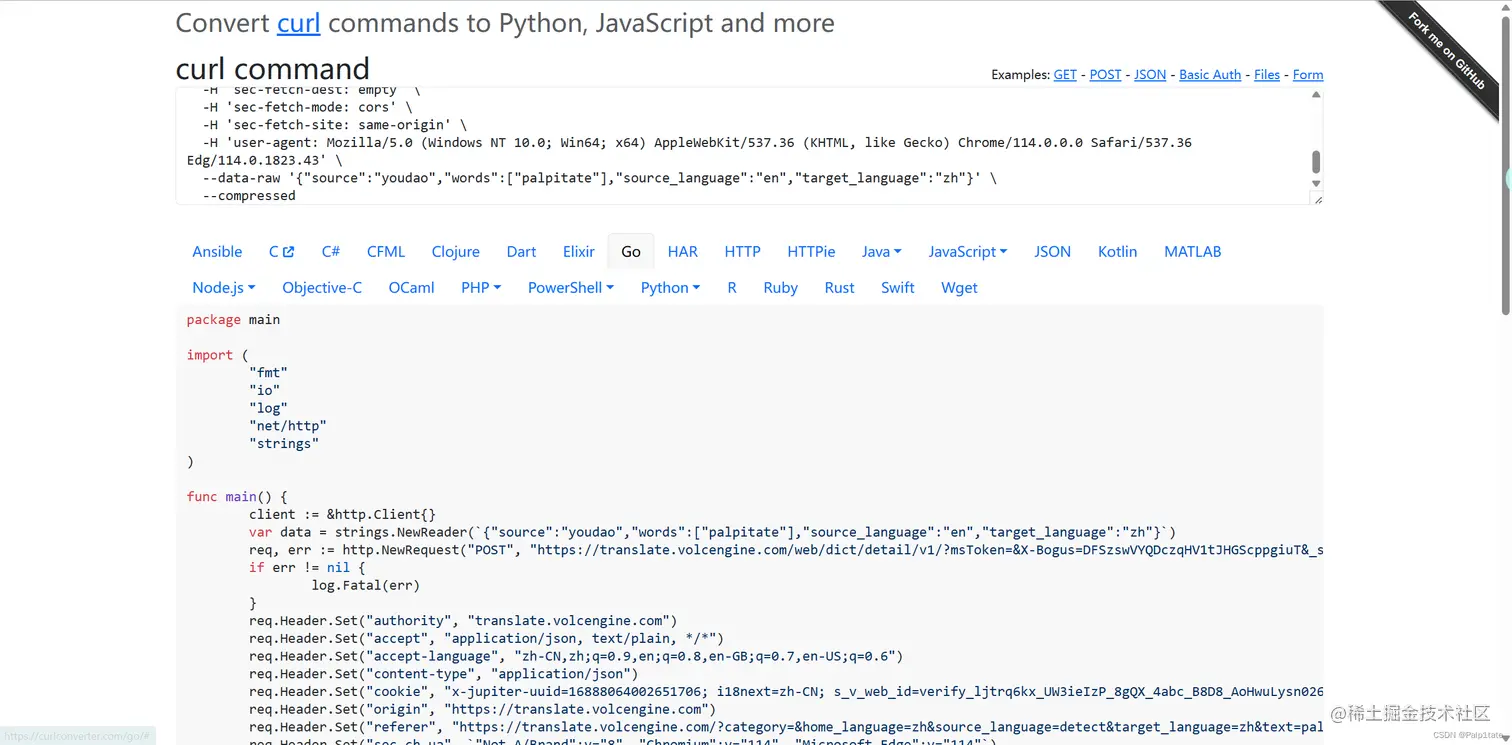
Task: Expand the Java dropdown
Action: [x=882, y=252]
